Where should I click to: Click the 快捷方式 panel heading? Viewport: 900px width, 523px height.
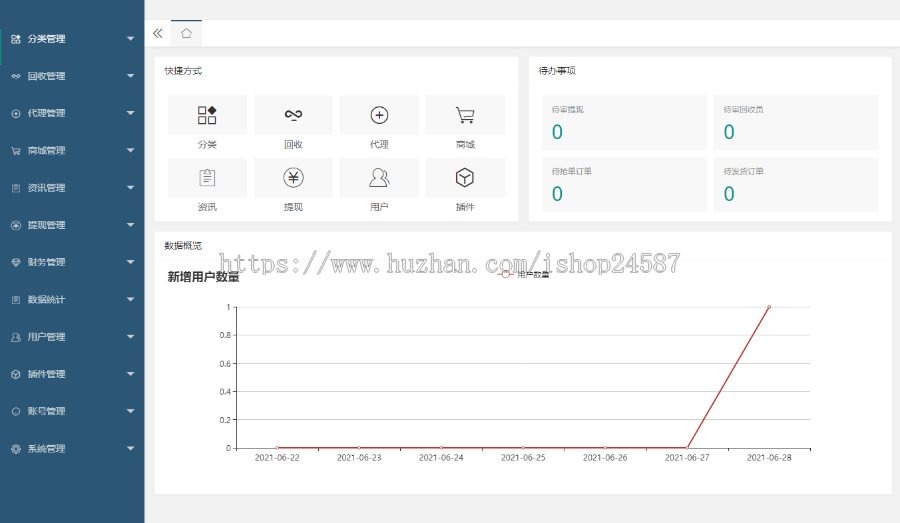[x=183, y=71]
